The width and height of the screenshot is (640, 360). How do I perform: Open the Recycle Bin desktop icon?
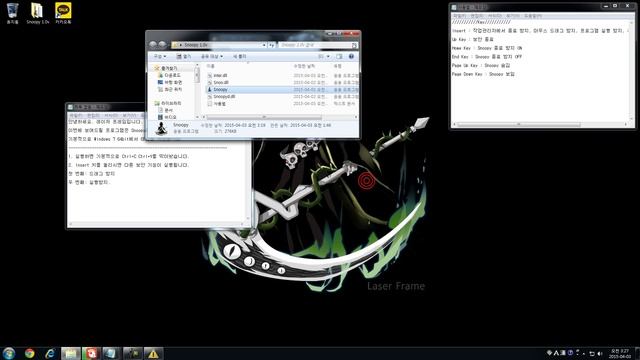point(13,13)
